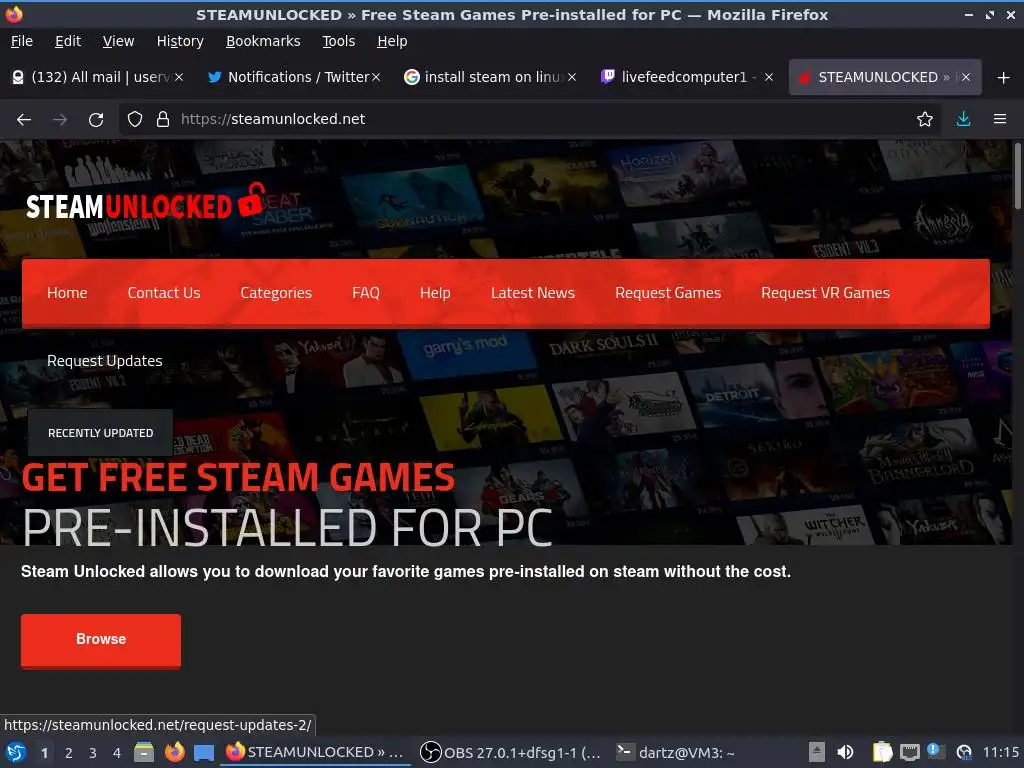The image size is (1024, 768).
Task: Activate the OBS 27.0.1 taskbar entry
Action: click(510, 752)
